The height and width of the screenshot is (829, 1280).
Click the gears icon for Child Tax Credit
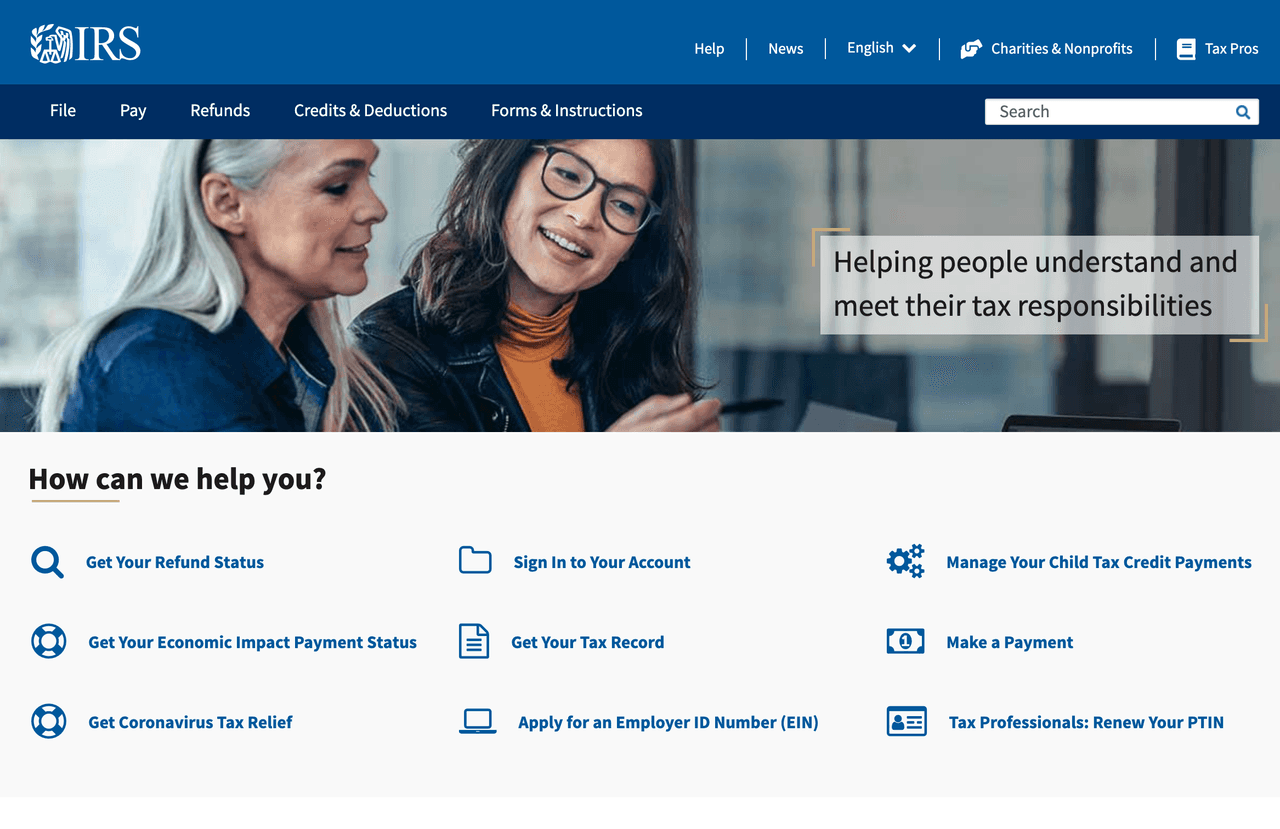coord(905,561)
